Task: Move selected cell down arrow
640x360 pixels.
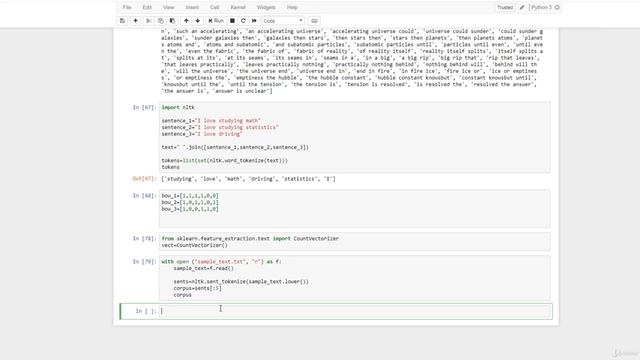Action: [198, 21]
